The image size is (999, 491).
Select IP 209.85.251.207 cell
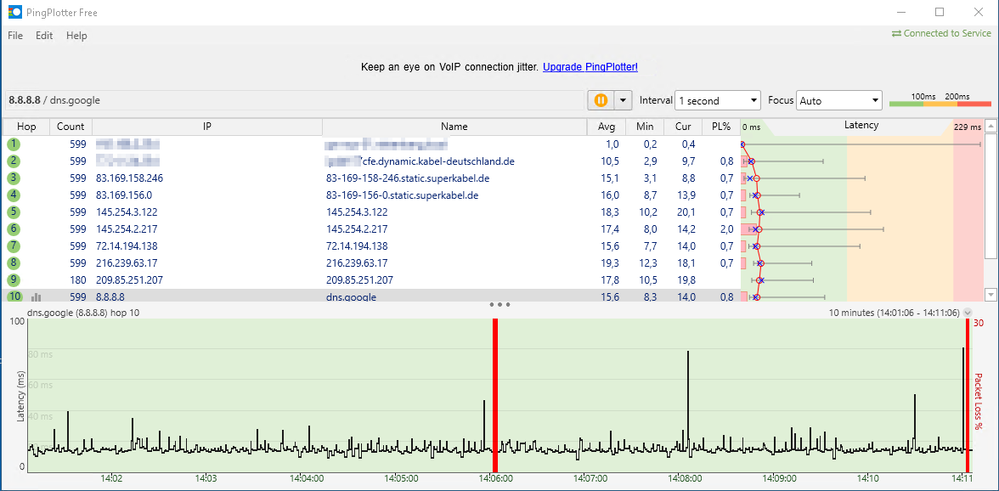click(x=129, y=280)
